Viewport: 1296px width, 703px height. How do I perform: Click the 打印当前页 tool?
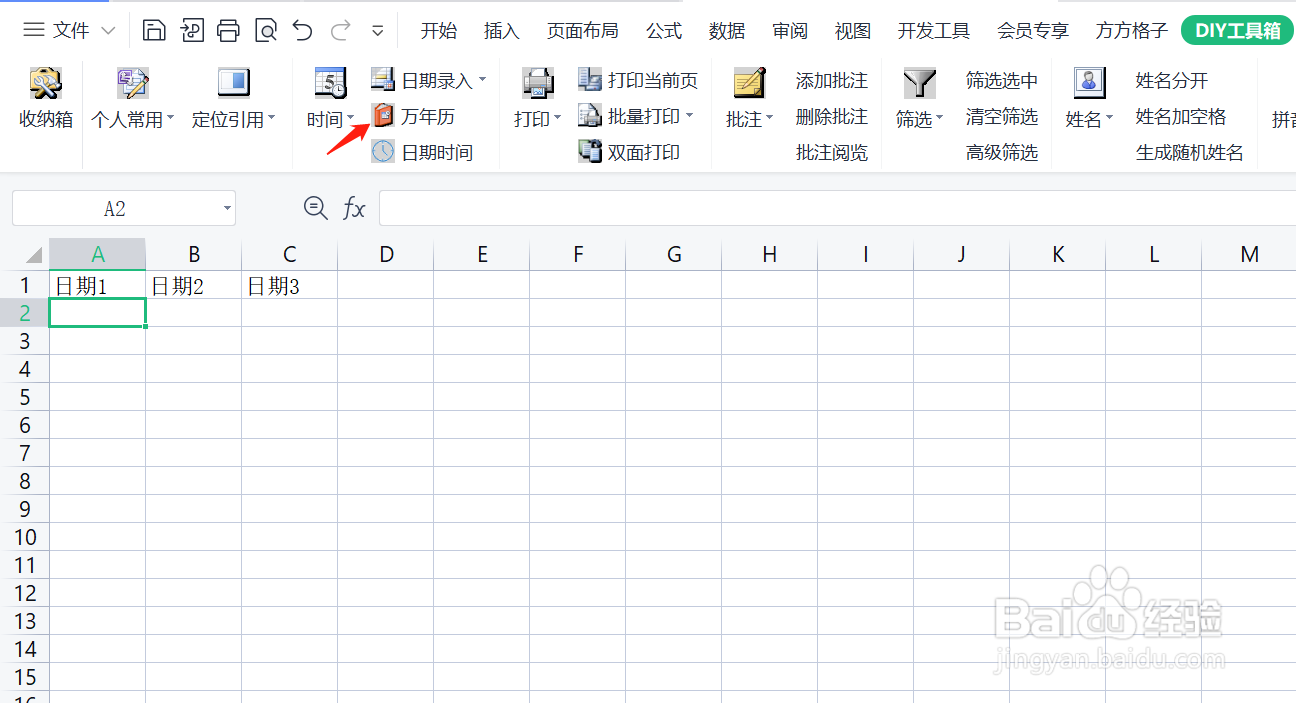[649, 80]
